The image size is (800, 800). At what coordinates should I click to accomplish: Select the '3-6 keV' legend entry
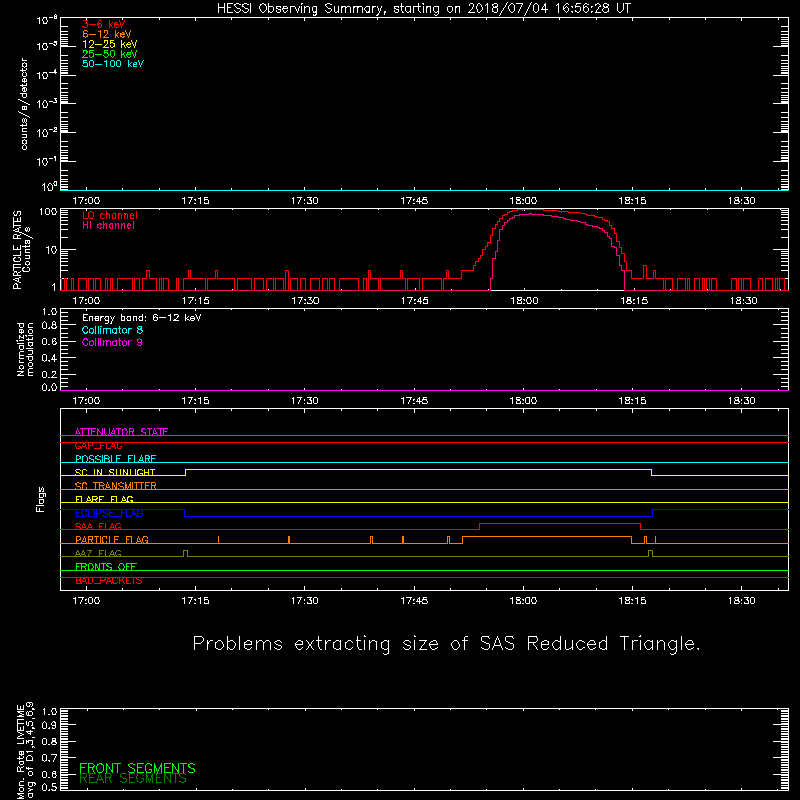103,24
